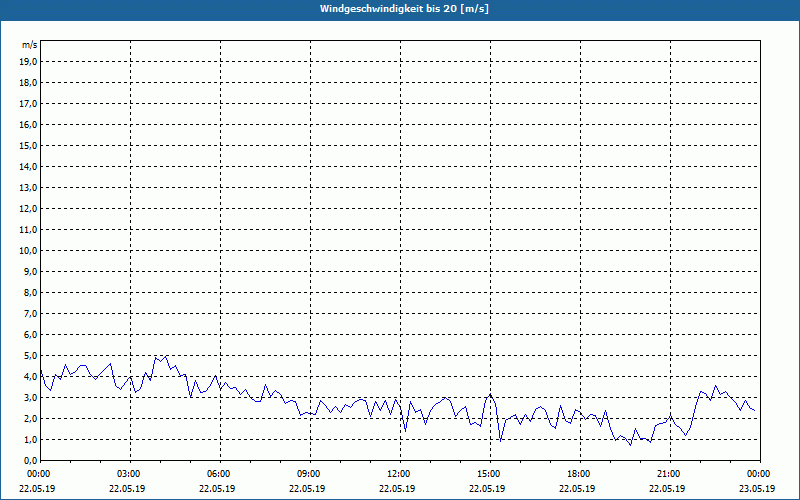The height and width of the screenshot is (500, 800).
Task: Pick the '22.05.19' date under 18:00
Action: click(x=577, y=488)
